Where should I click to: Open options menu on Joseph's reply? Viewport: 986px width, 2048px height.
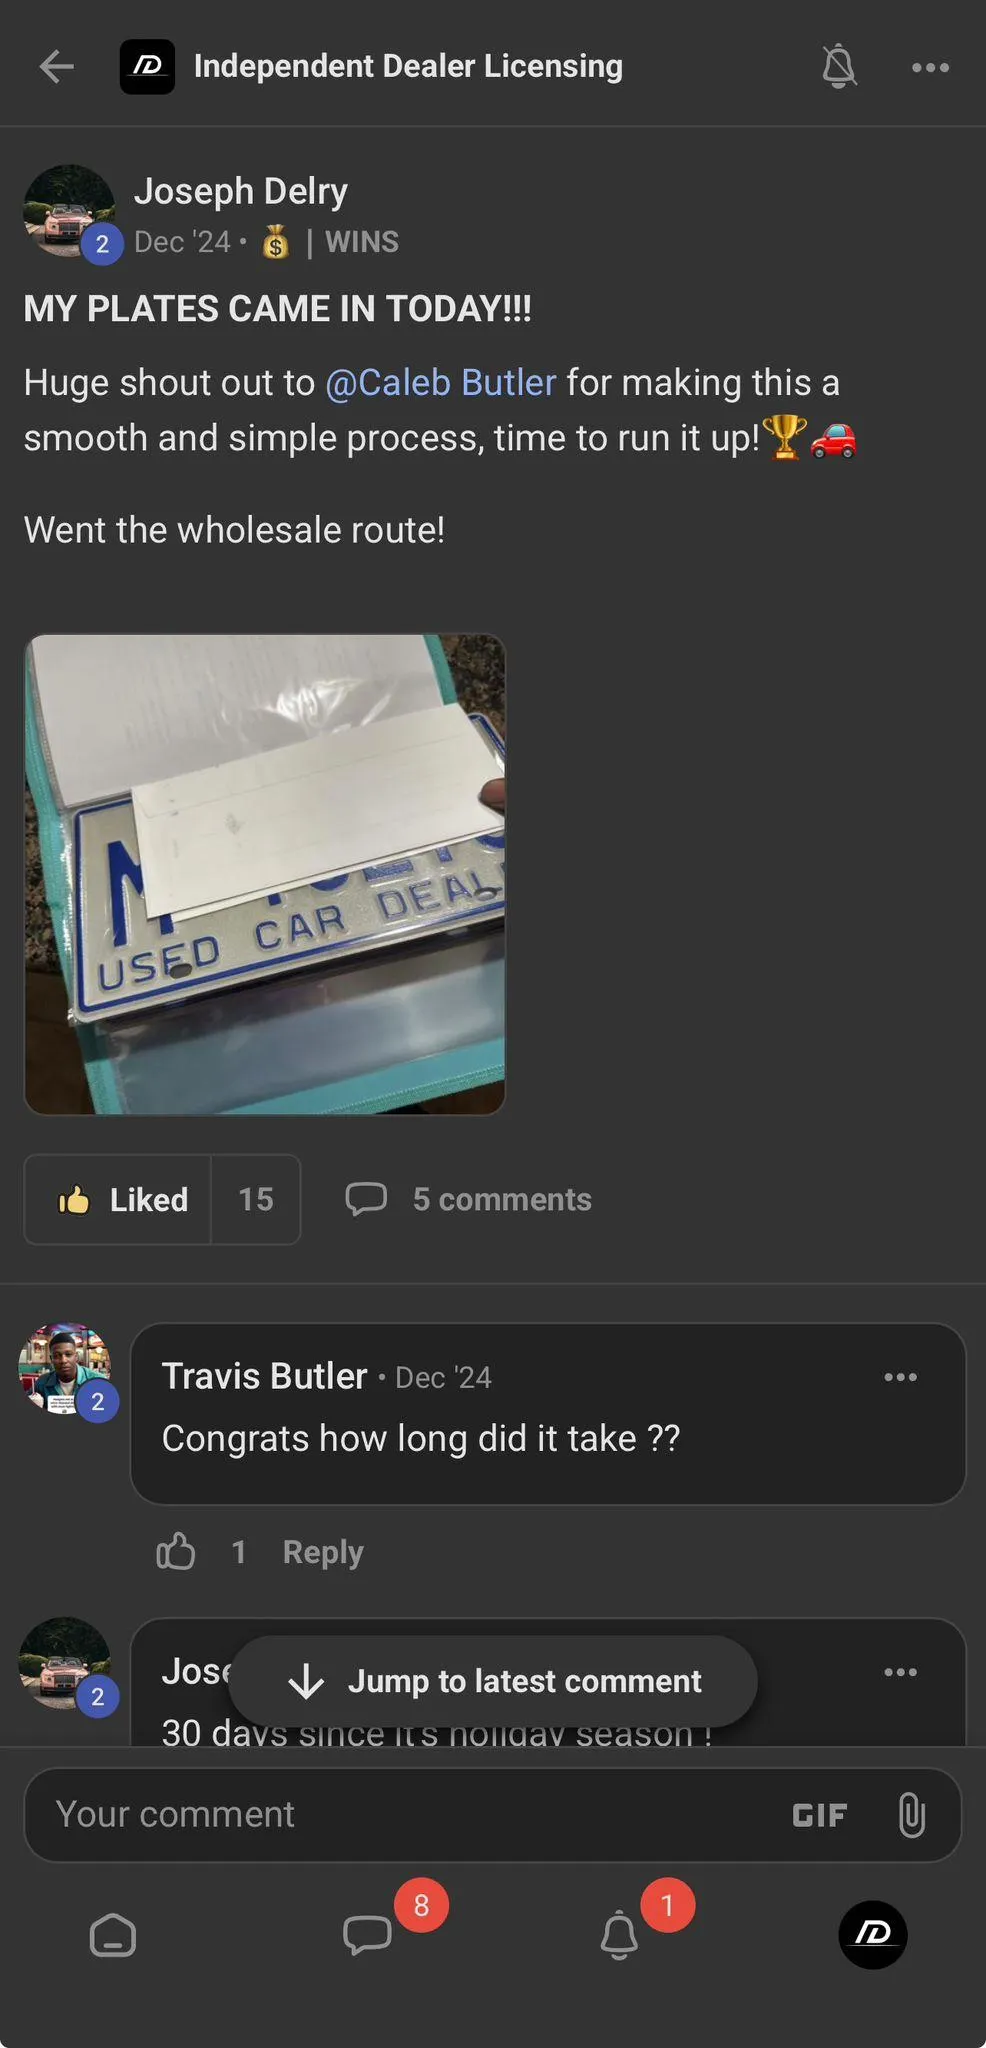(x=900, y=1672)
